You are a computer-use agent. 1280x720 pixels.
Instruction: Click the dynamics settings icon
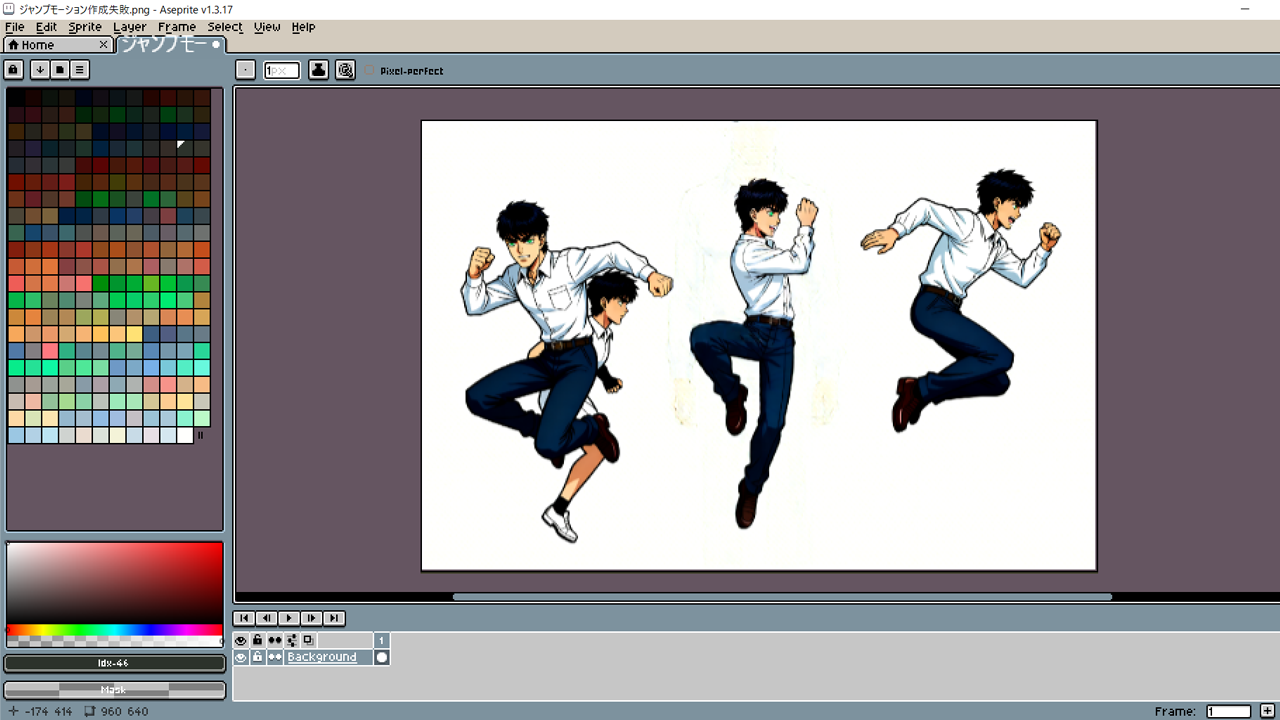(345, 70)
